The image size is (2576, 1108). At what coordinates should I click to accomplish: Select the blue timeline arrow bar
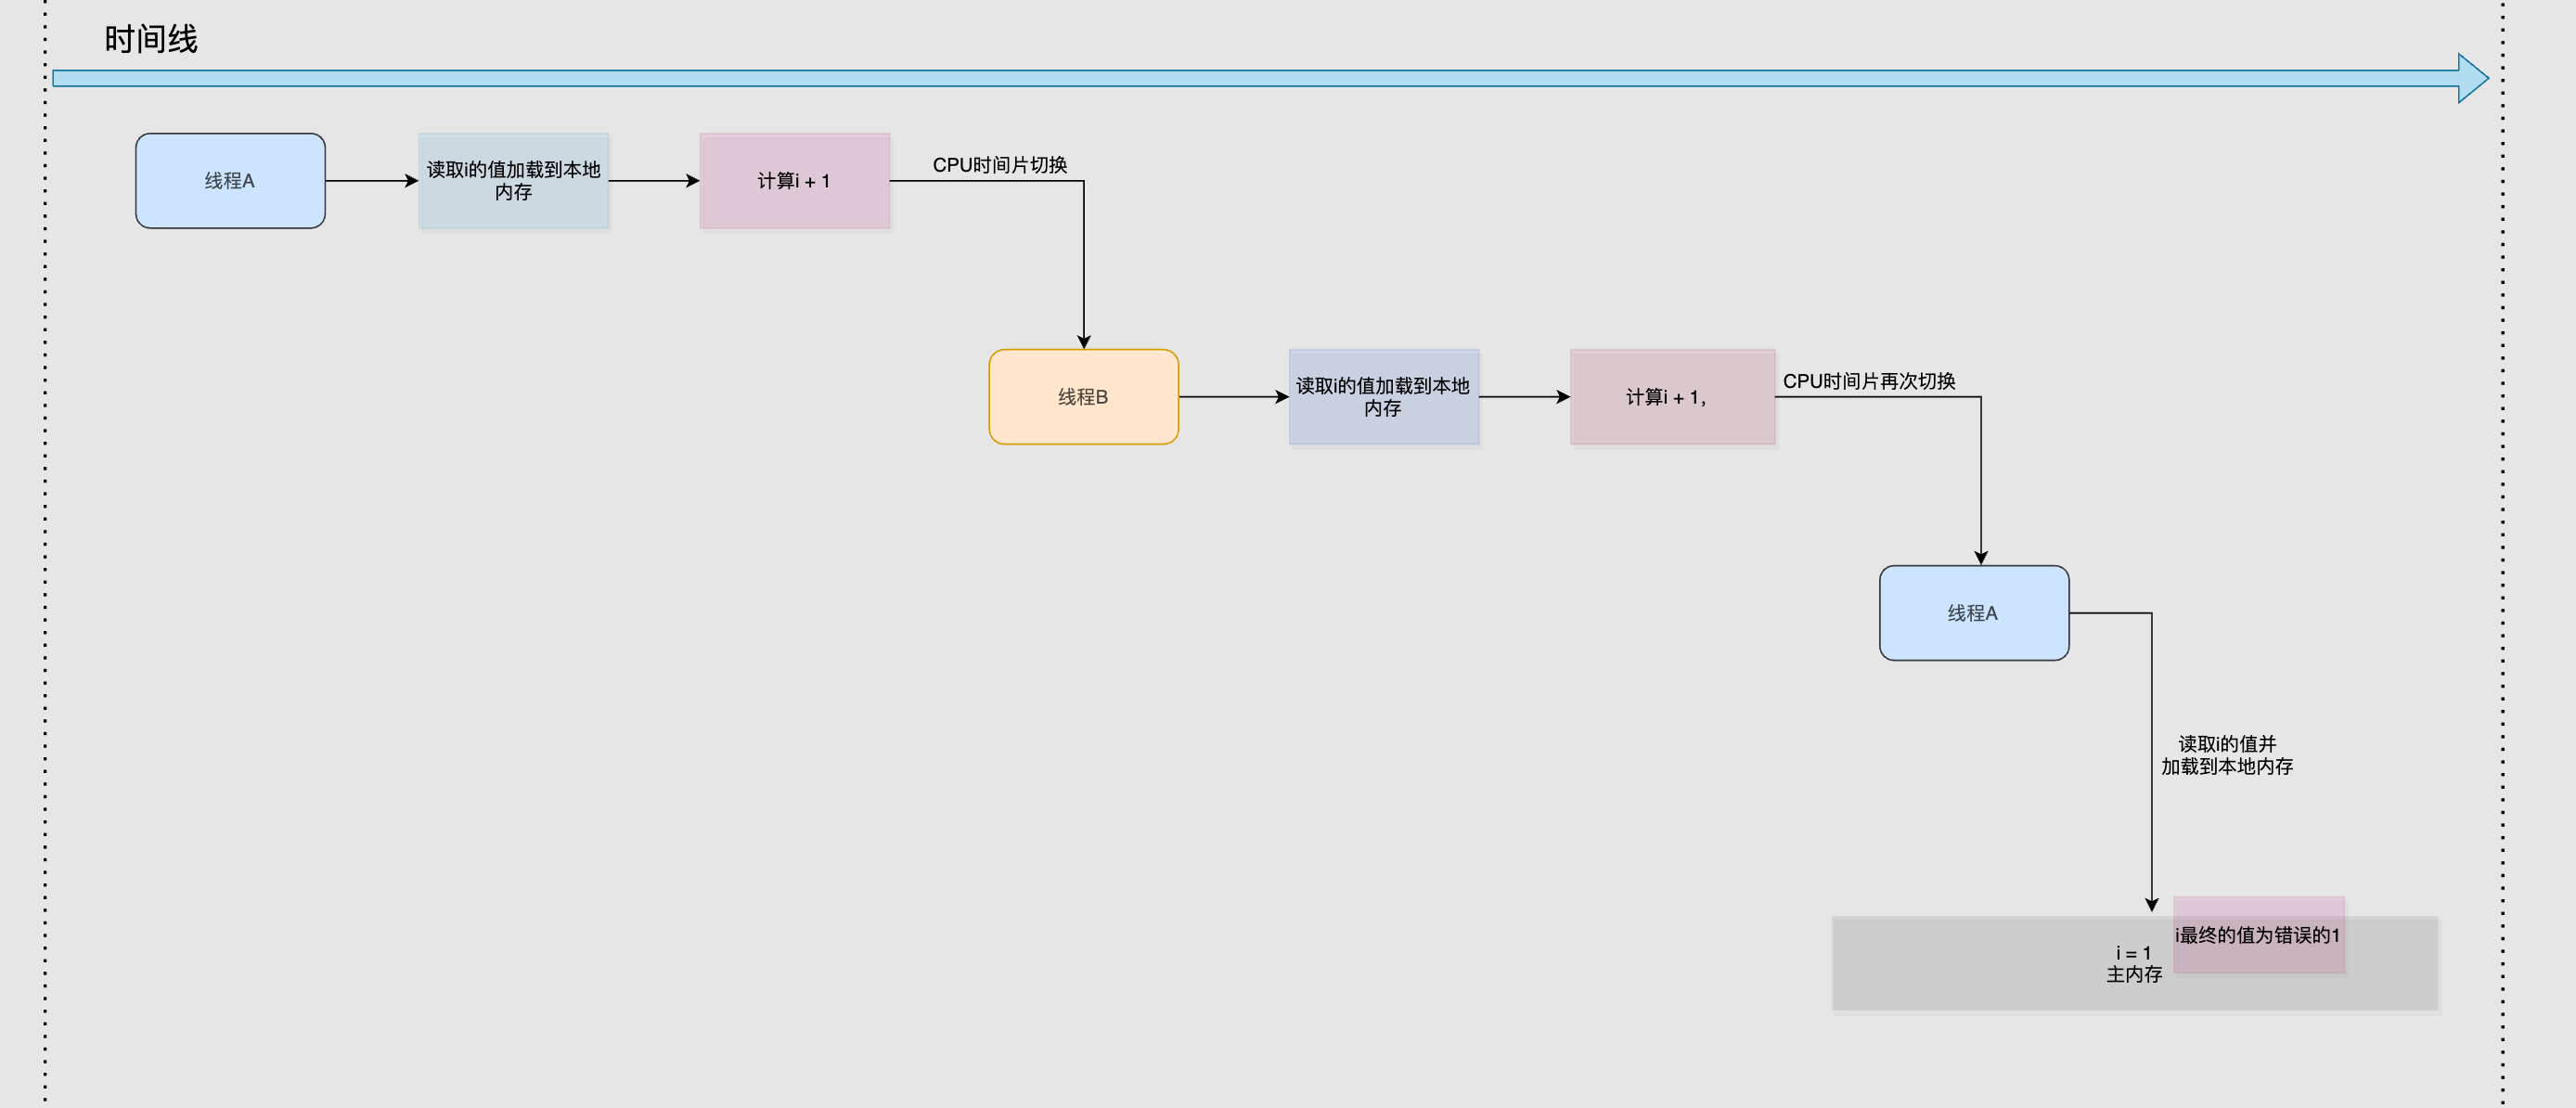[1200, 78]
